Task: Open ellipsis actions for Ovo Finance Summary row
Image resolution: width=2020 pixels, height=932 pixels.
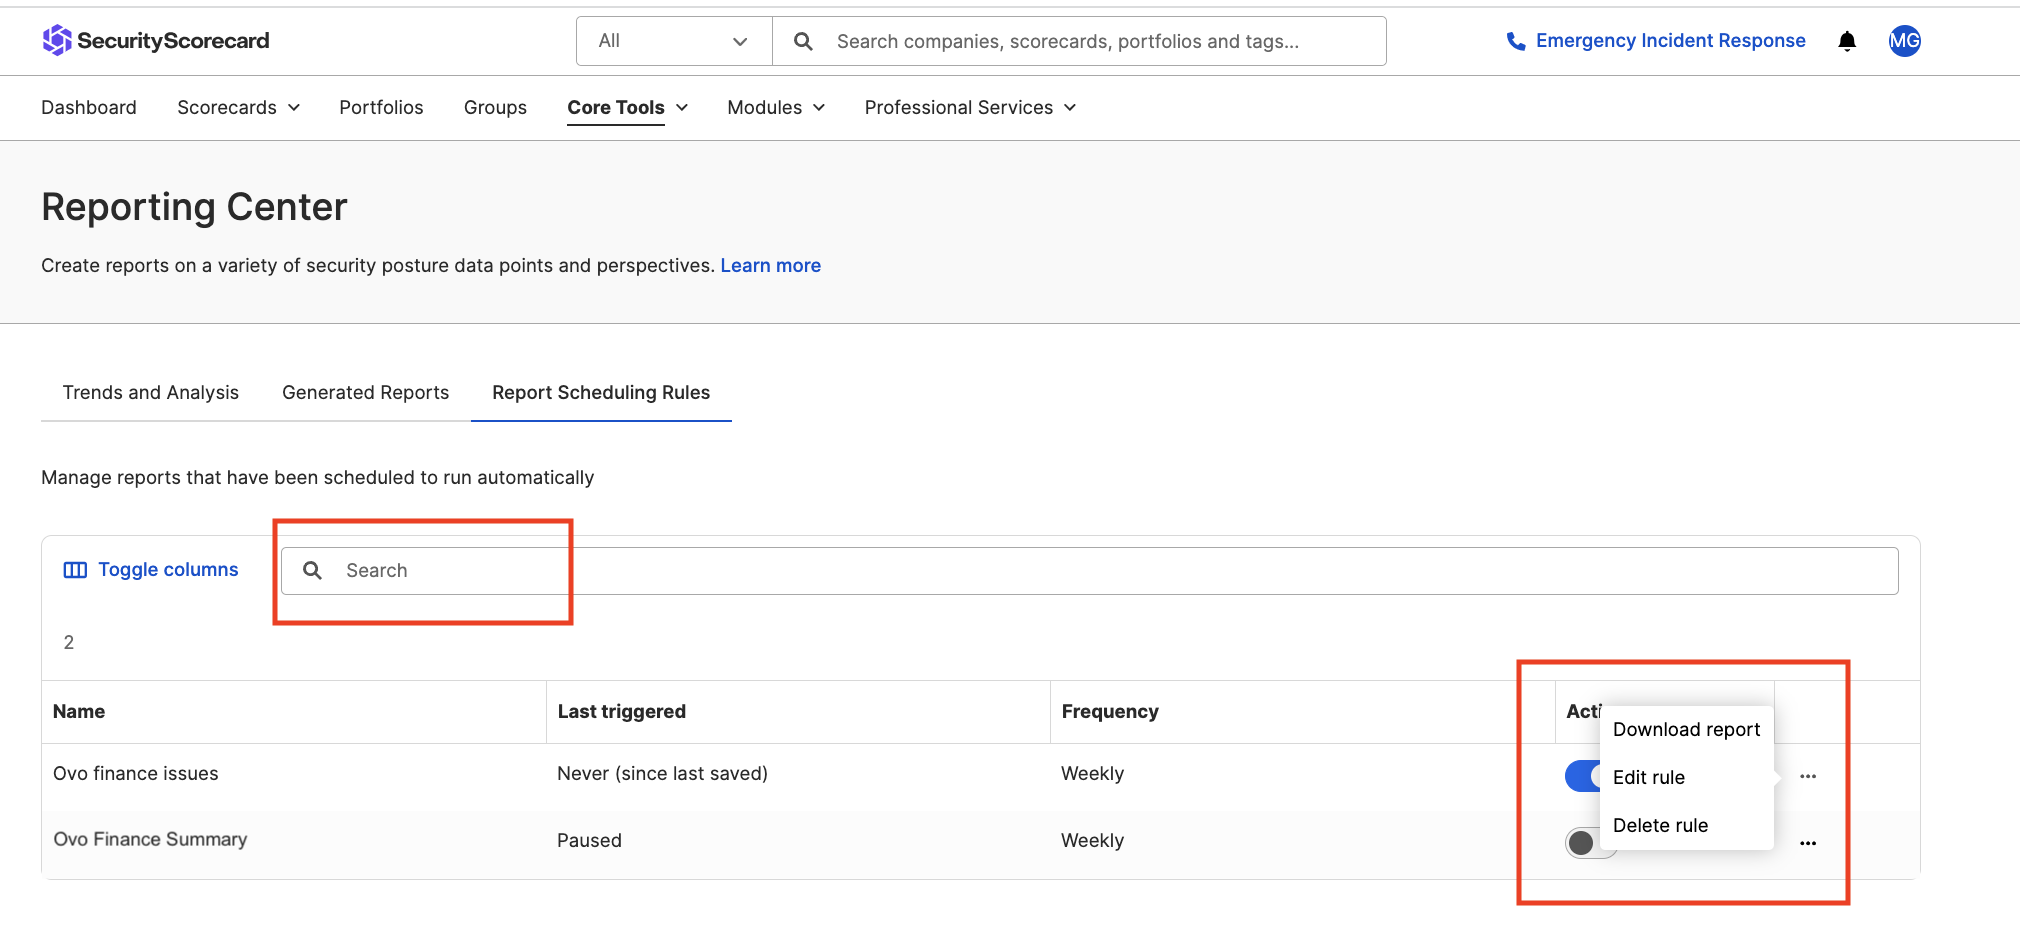Action: [x=1808, y=843]
